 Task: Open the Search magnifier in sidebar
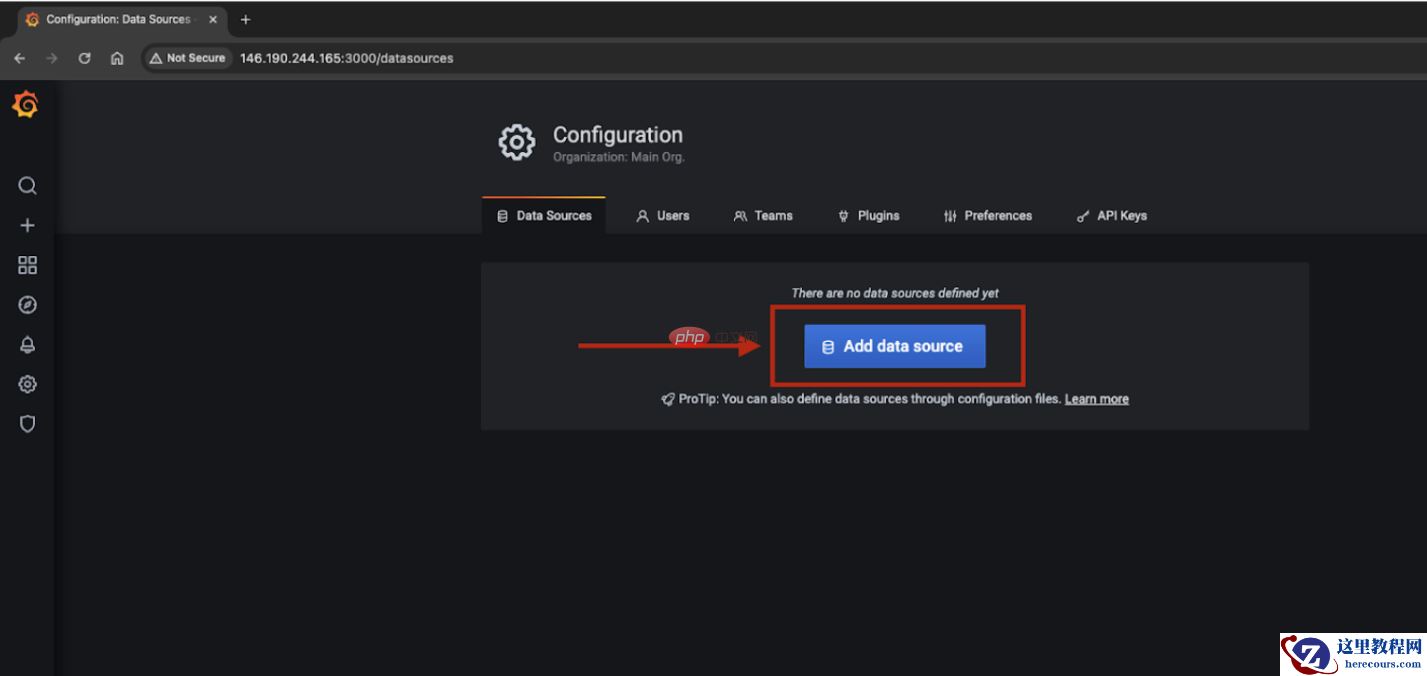coord(28,186)
